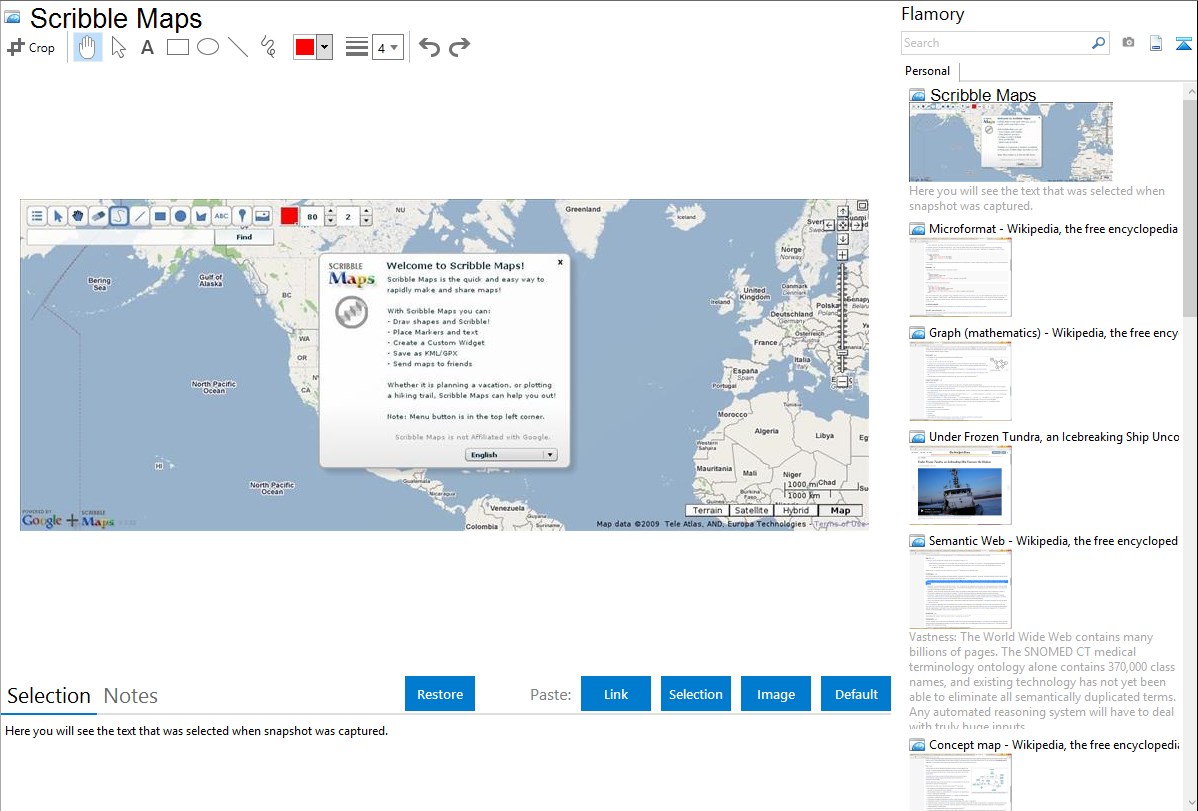Pick the rectangle shape tool
The image size is (1198, 811).
tap(178, 47)
